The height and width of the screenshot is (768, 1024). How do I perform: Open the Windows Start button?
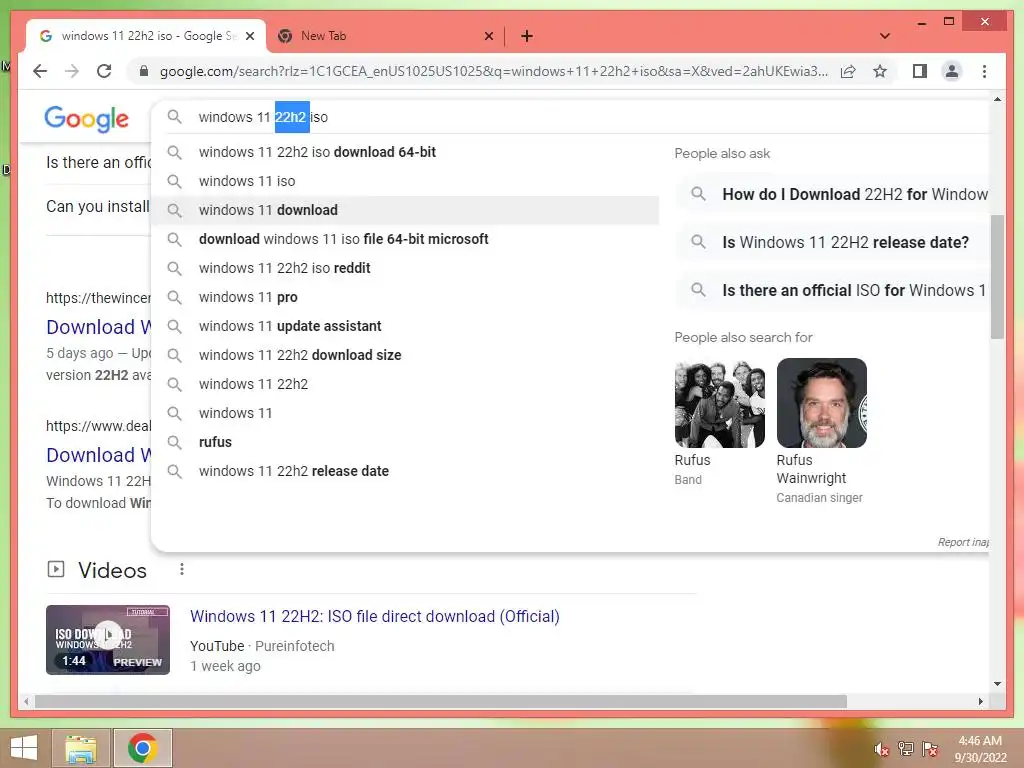point(24,748)
